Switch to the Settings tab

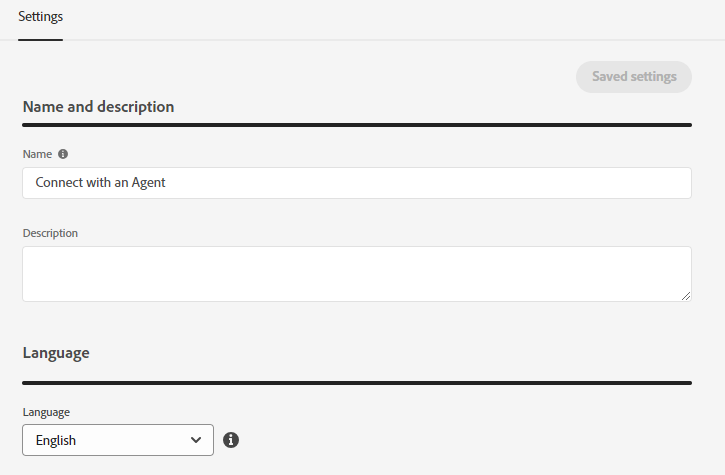41,17
